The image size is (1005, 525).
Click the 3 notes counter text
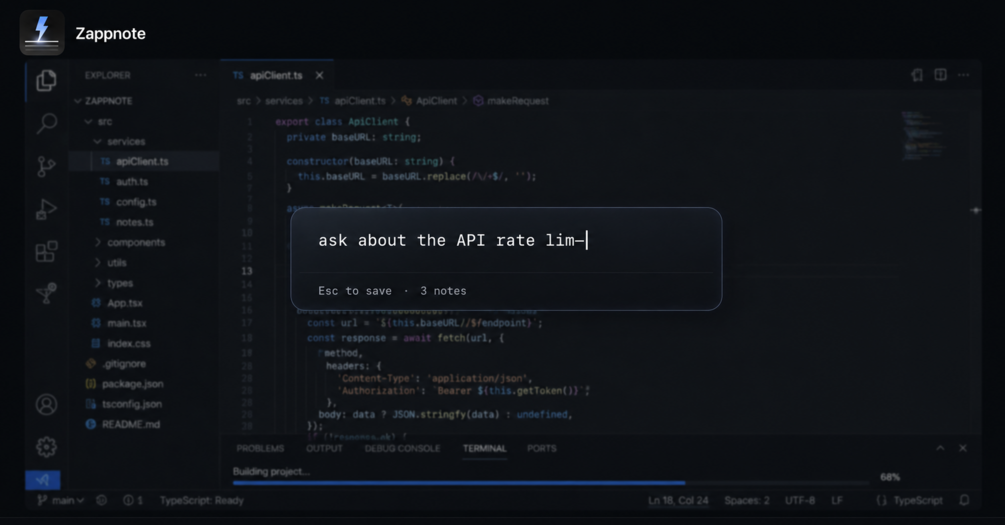pos(443,291)
